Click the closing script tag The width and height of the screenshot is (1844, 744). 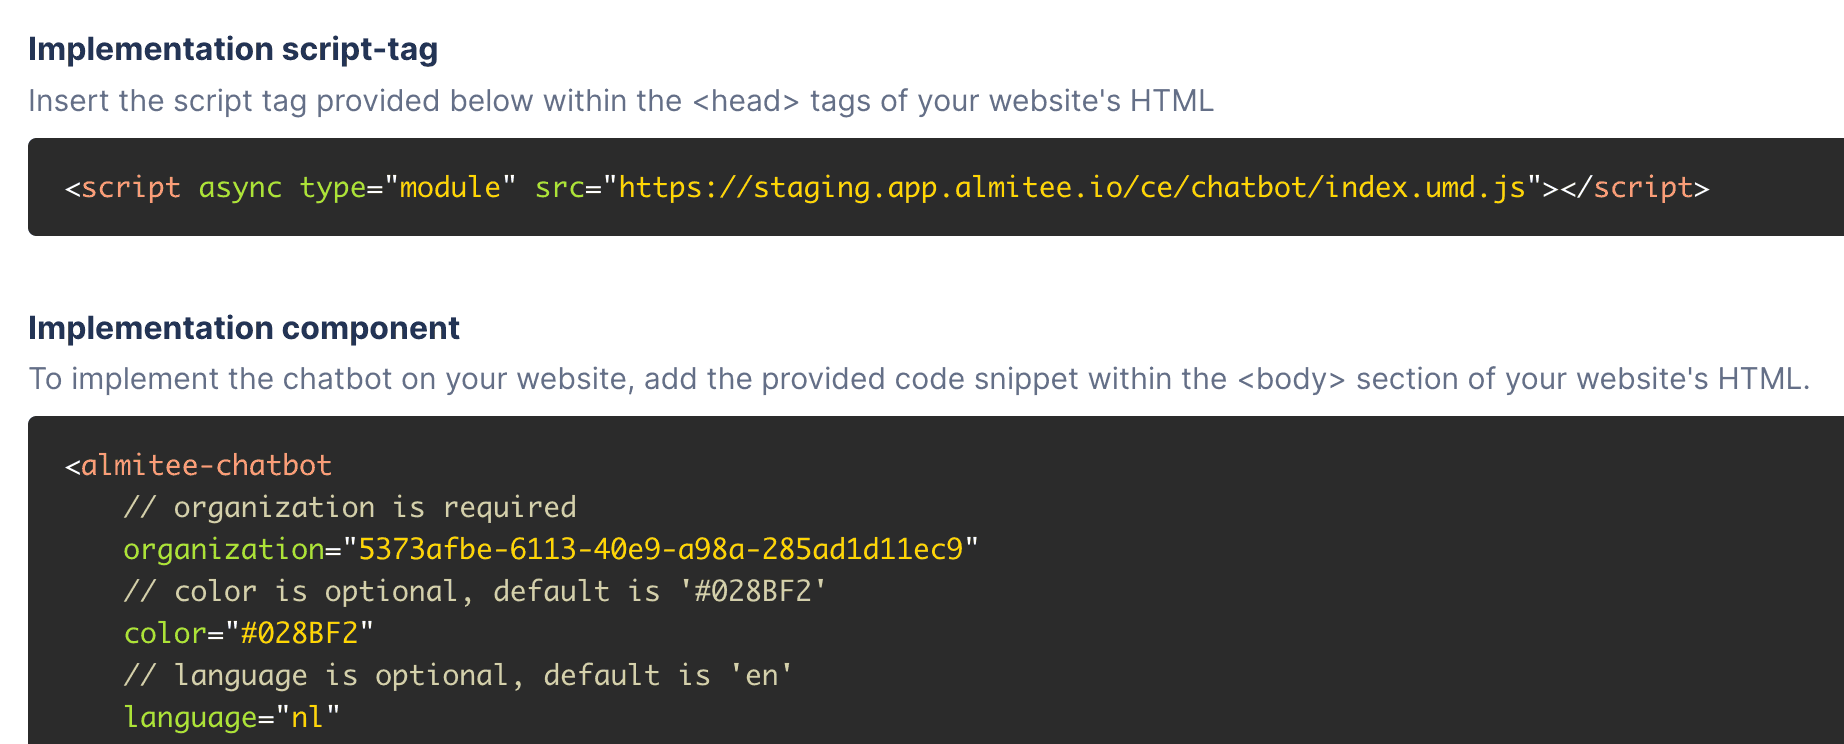pyautogui.click(x=1642, y=187)
